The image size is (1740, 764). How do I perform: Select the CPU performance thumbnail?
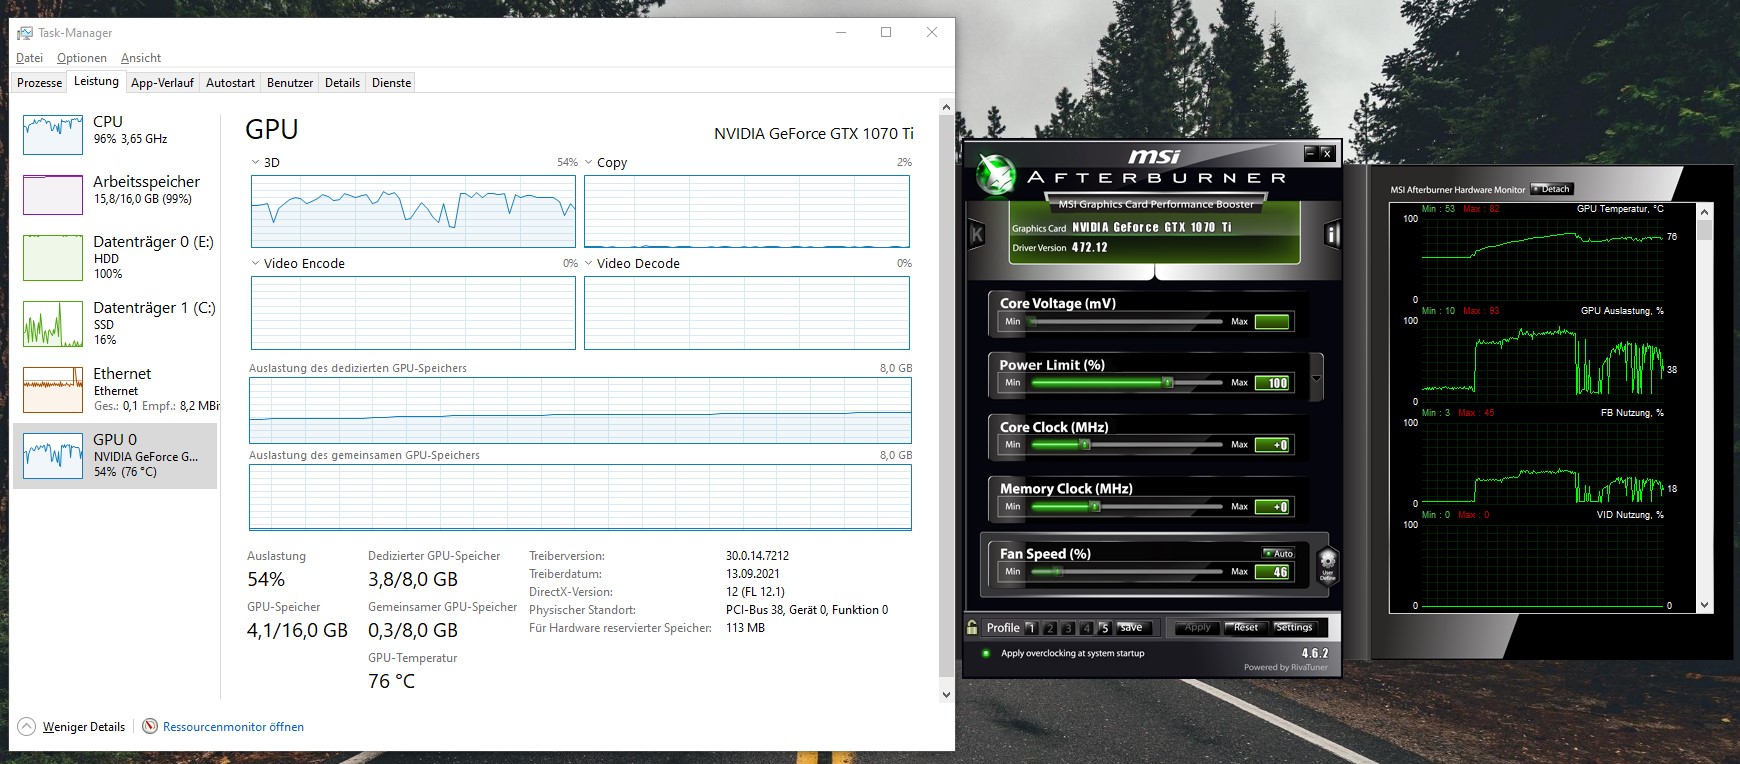tap(53, 135)
